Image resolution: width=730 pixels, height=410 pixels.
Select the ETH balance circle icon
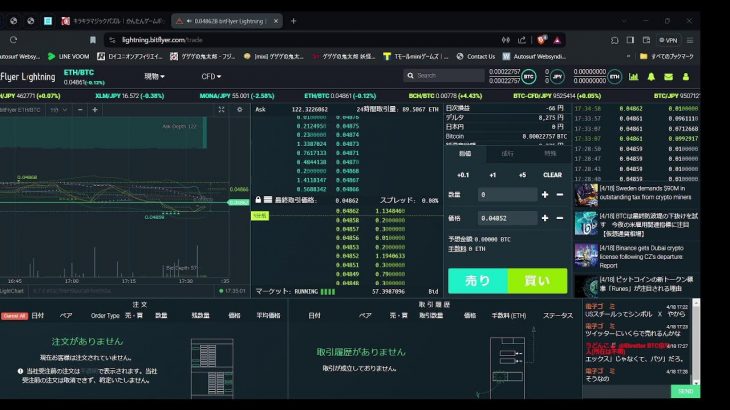point(615,77)
